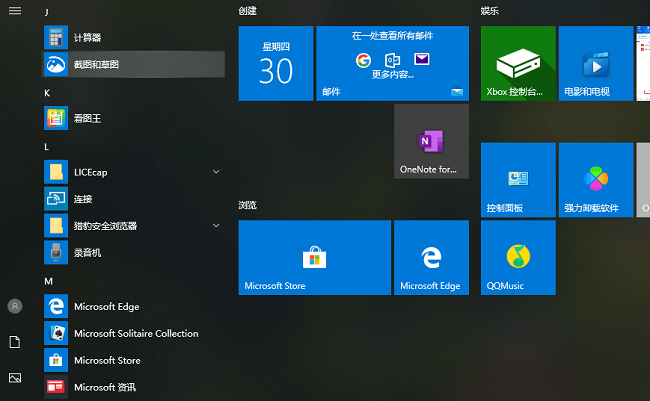650x401 pixels.
Task: Open the Xbox 控制台 tile
Action: 518,63
